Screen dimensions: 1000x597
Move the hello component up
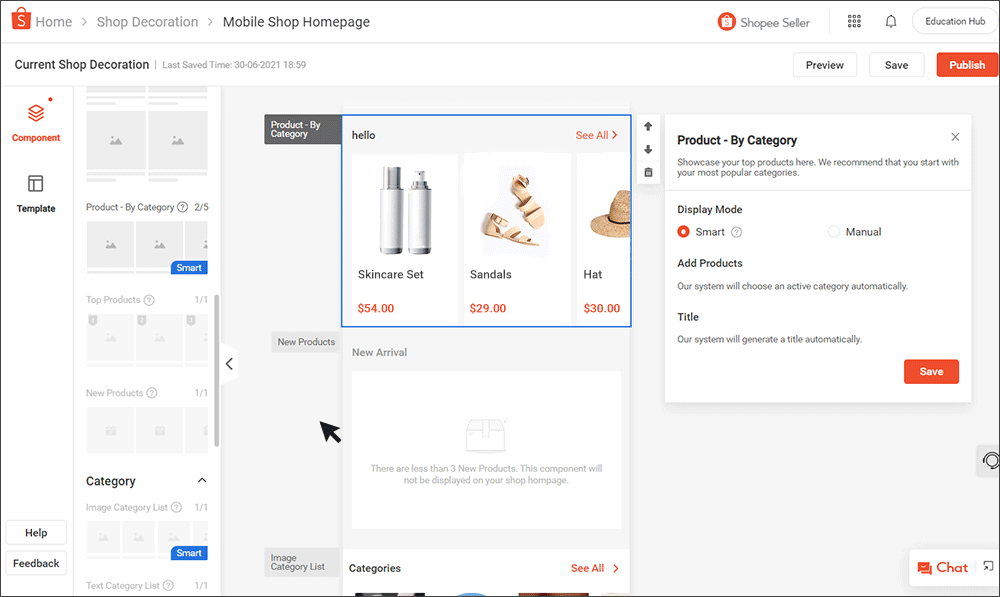click(648, 126)
